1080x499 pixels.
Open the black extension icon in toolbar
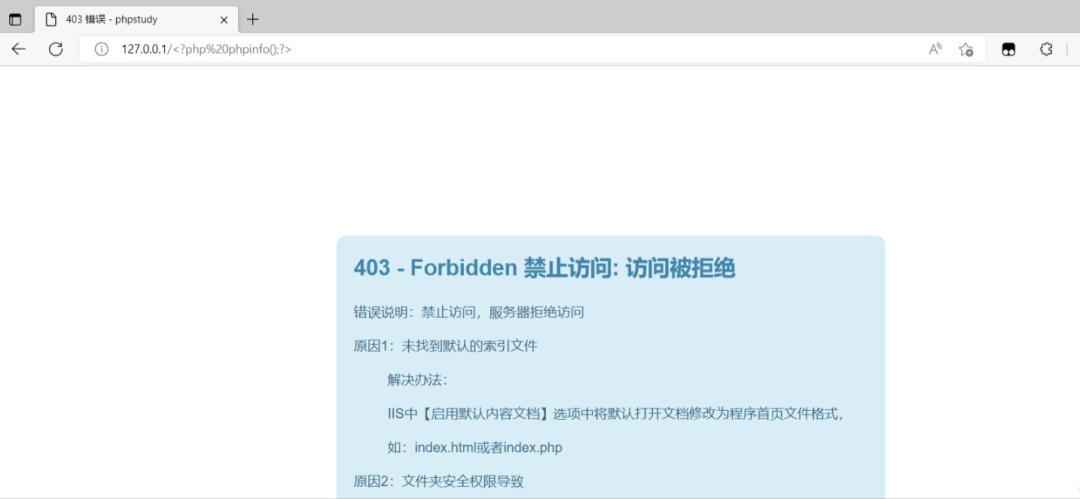[x=1008, y=49]
